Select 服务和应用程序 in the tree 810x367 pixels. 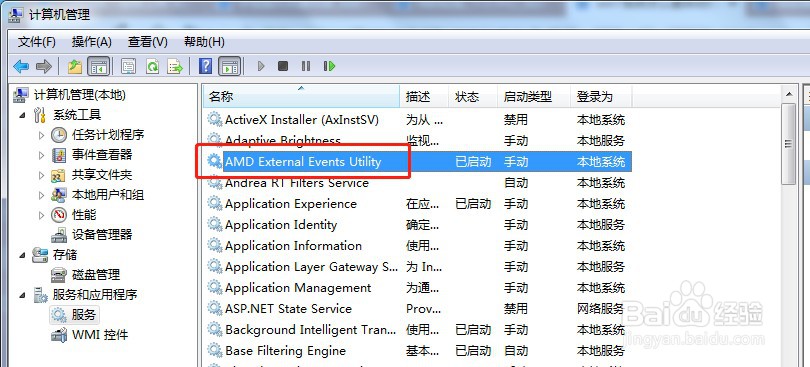click(x=95, y=295)
